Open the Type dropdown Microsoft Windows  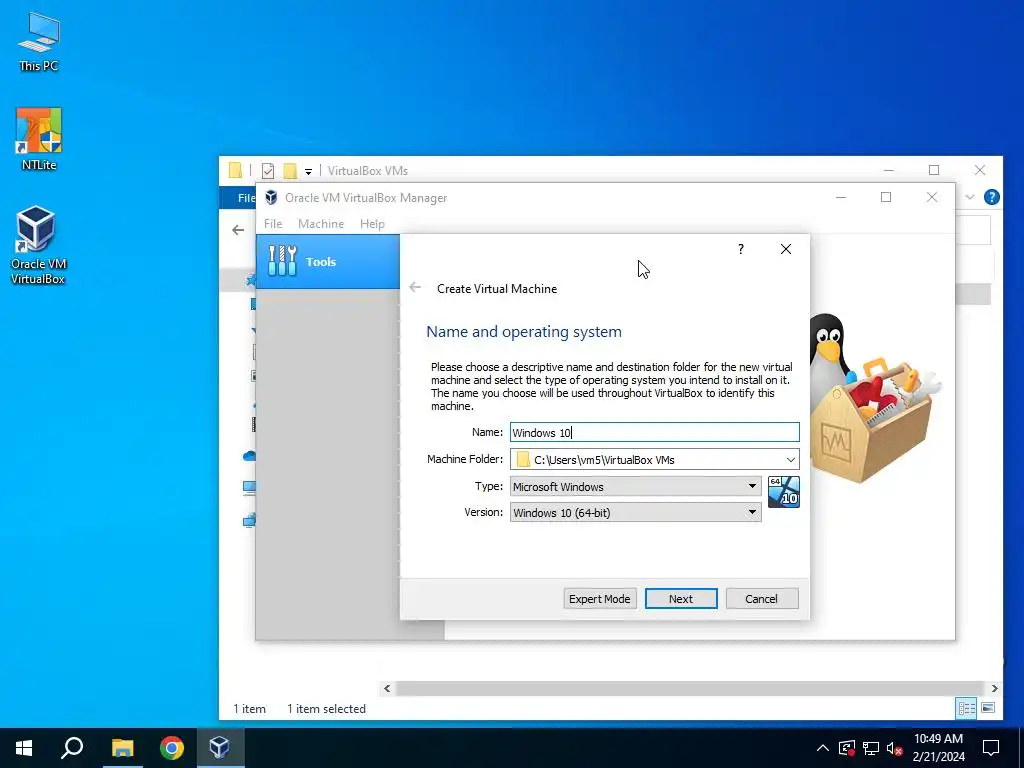tap(635, 487)
